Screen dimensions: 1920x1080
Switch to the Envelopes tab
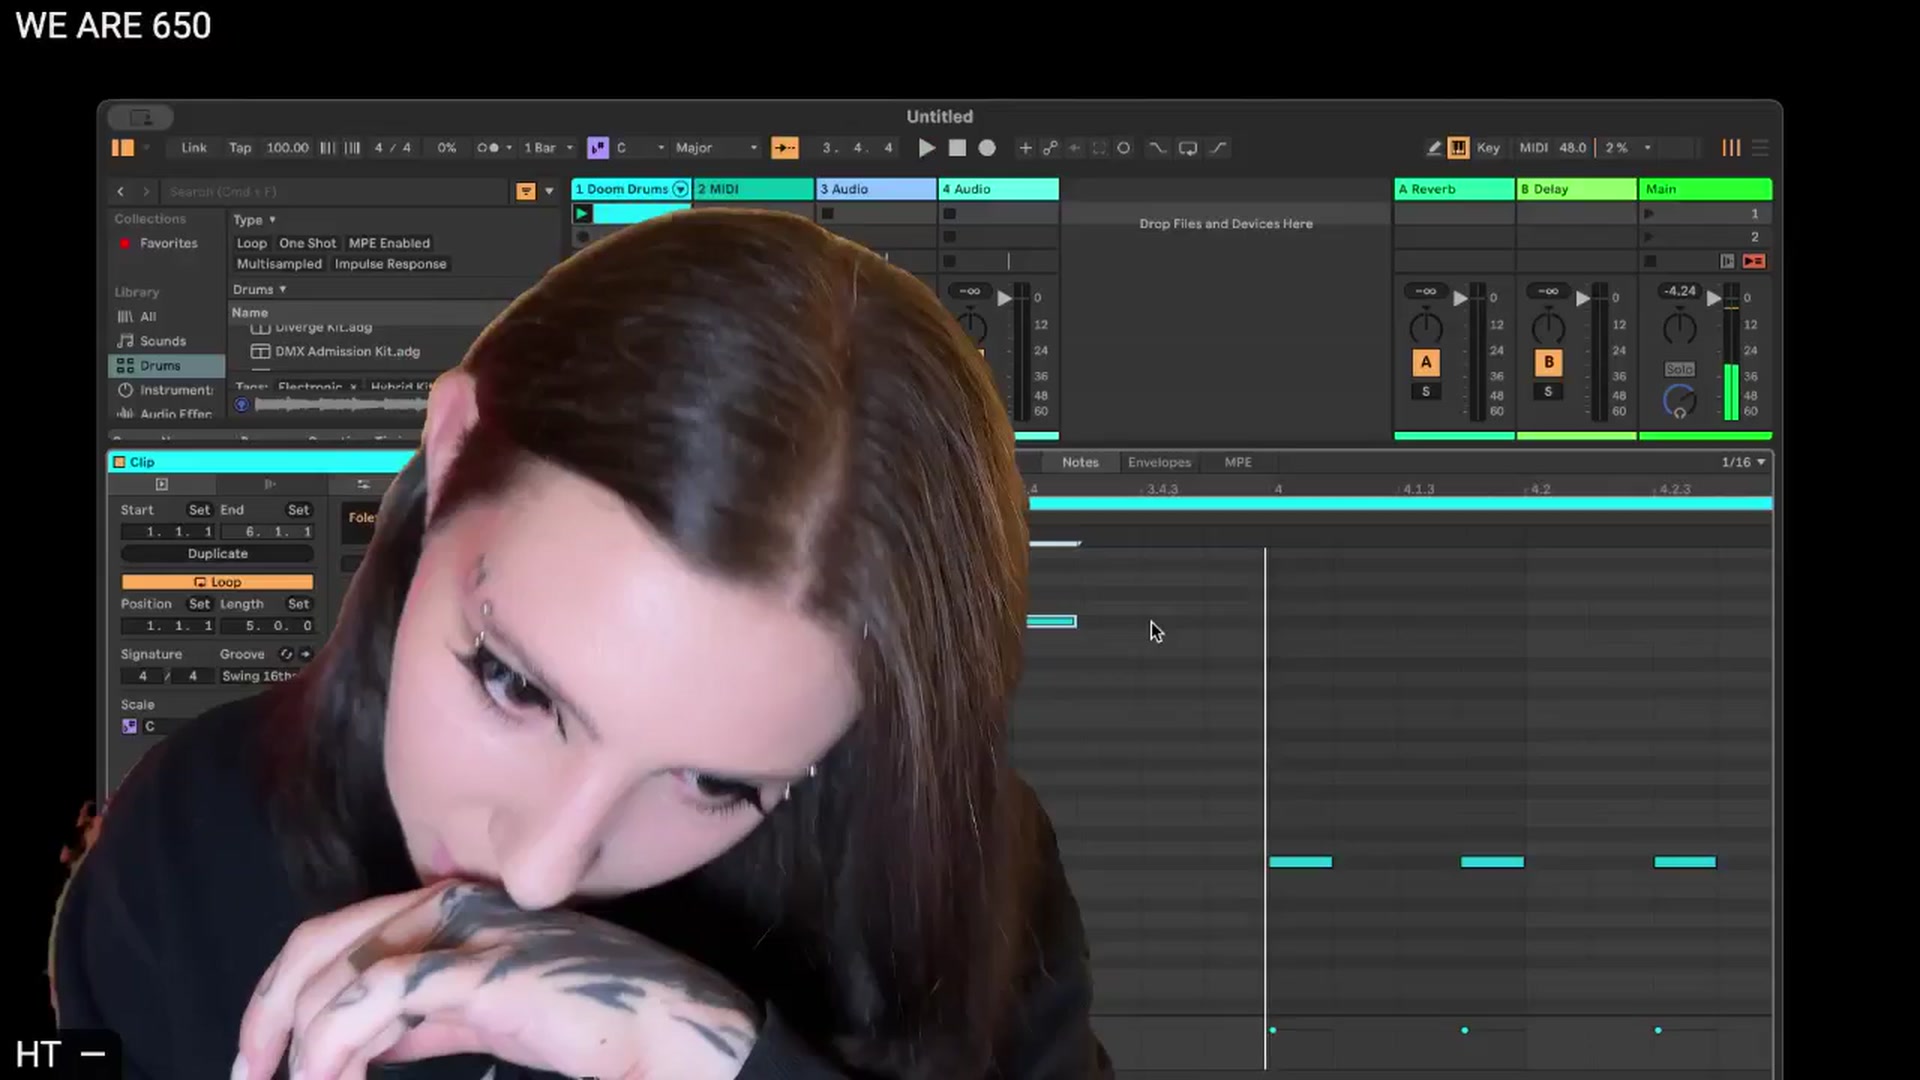click(x=1159, y=462)
